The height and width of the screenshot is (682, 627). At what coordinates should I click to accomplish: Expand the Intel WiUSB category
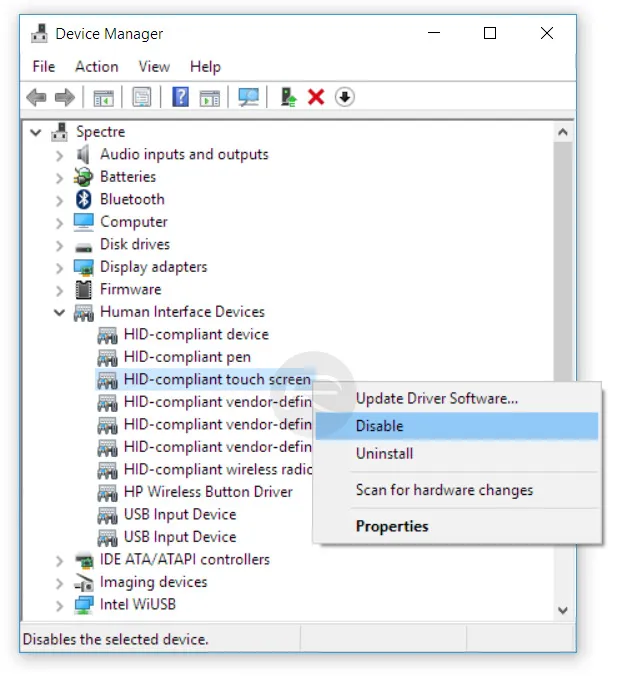click(x=60, y=605)
